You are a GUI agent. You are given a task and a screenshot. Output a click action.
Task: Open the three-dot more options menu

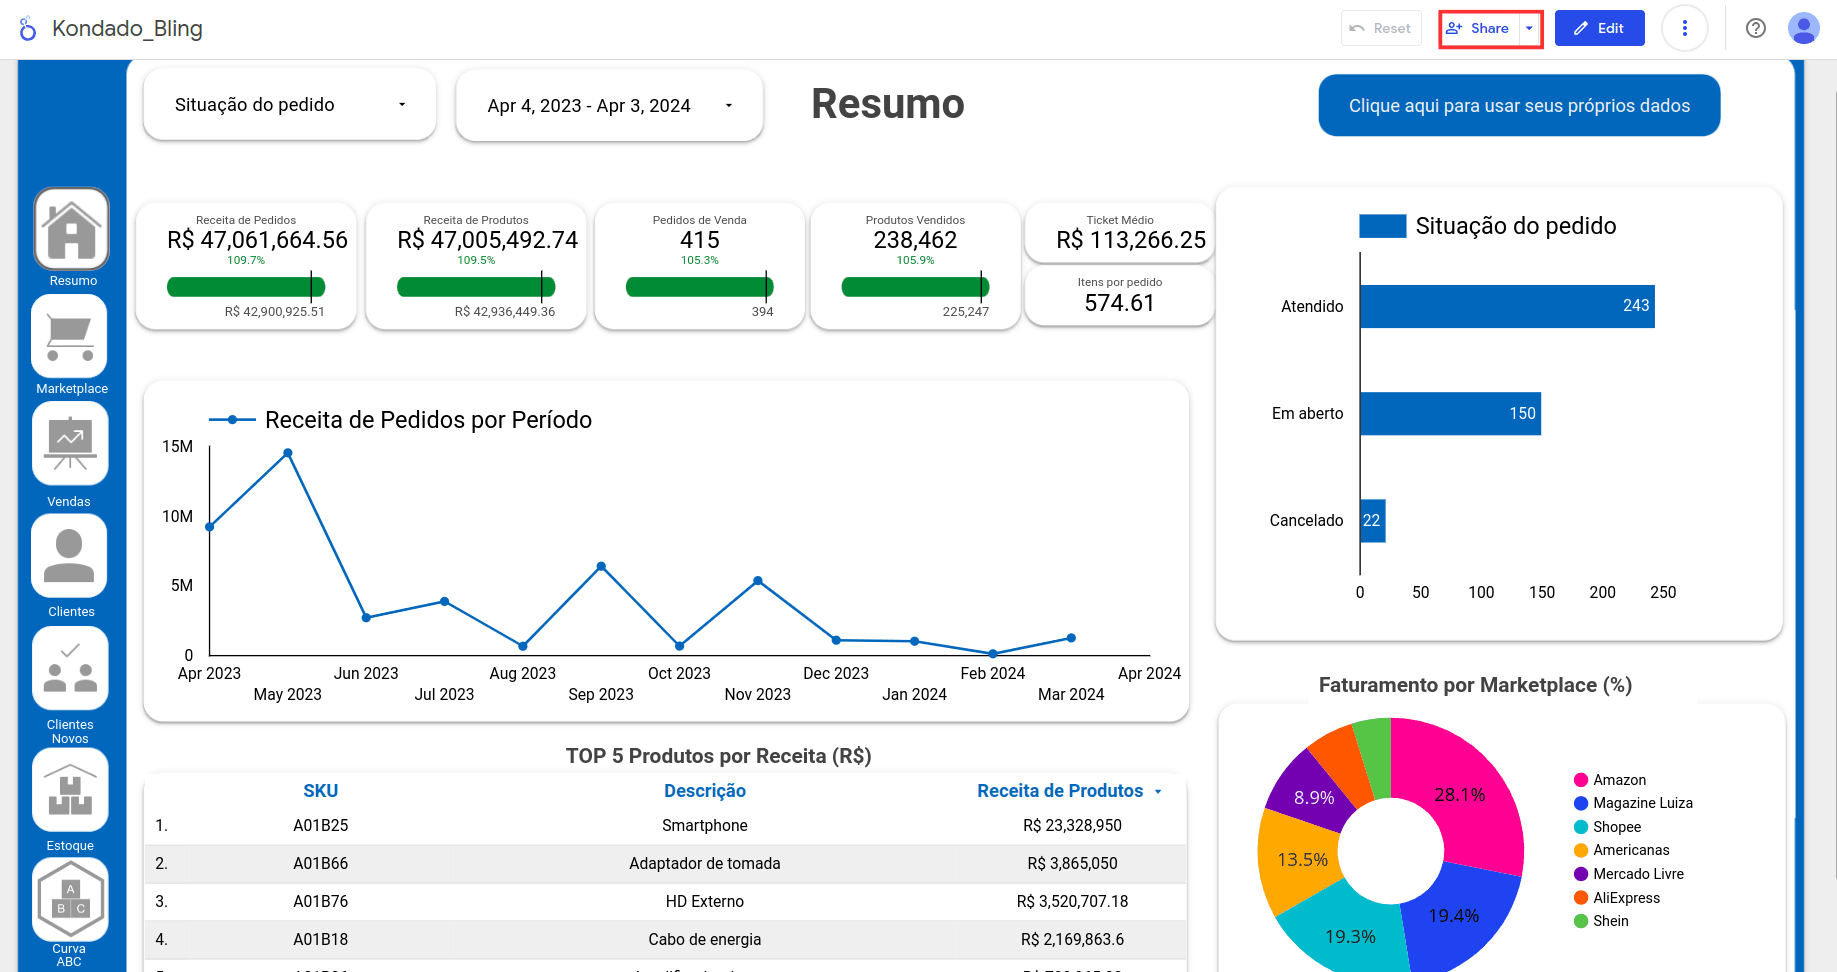[x=1684, y=28]
